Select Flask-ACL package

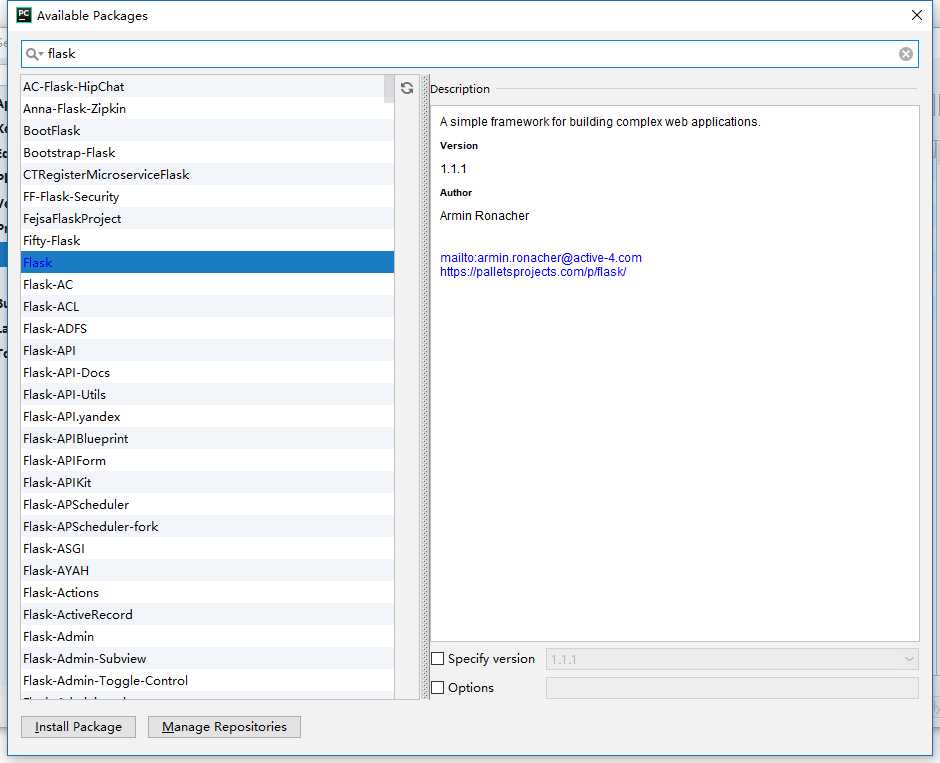click(x=207, y=306)
